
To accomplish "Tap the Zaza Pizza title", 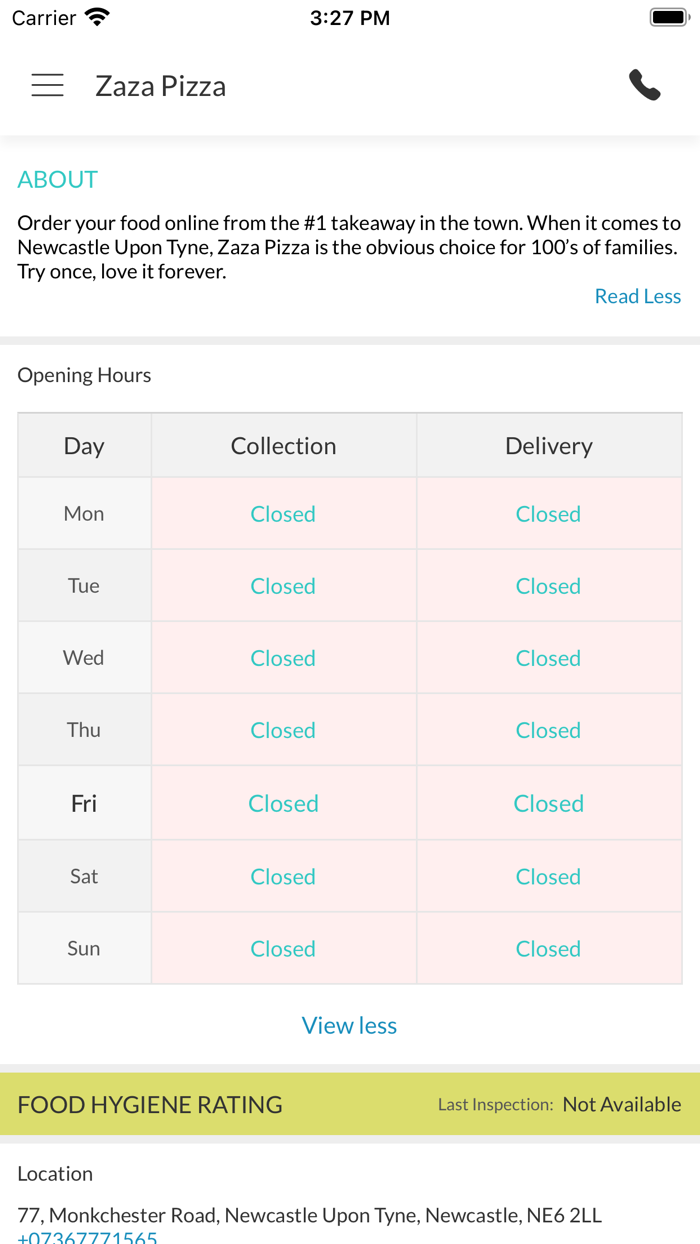I will point(161,86).
